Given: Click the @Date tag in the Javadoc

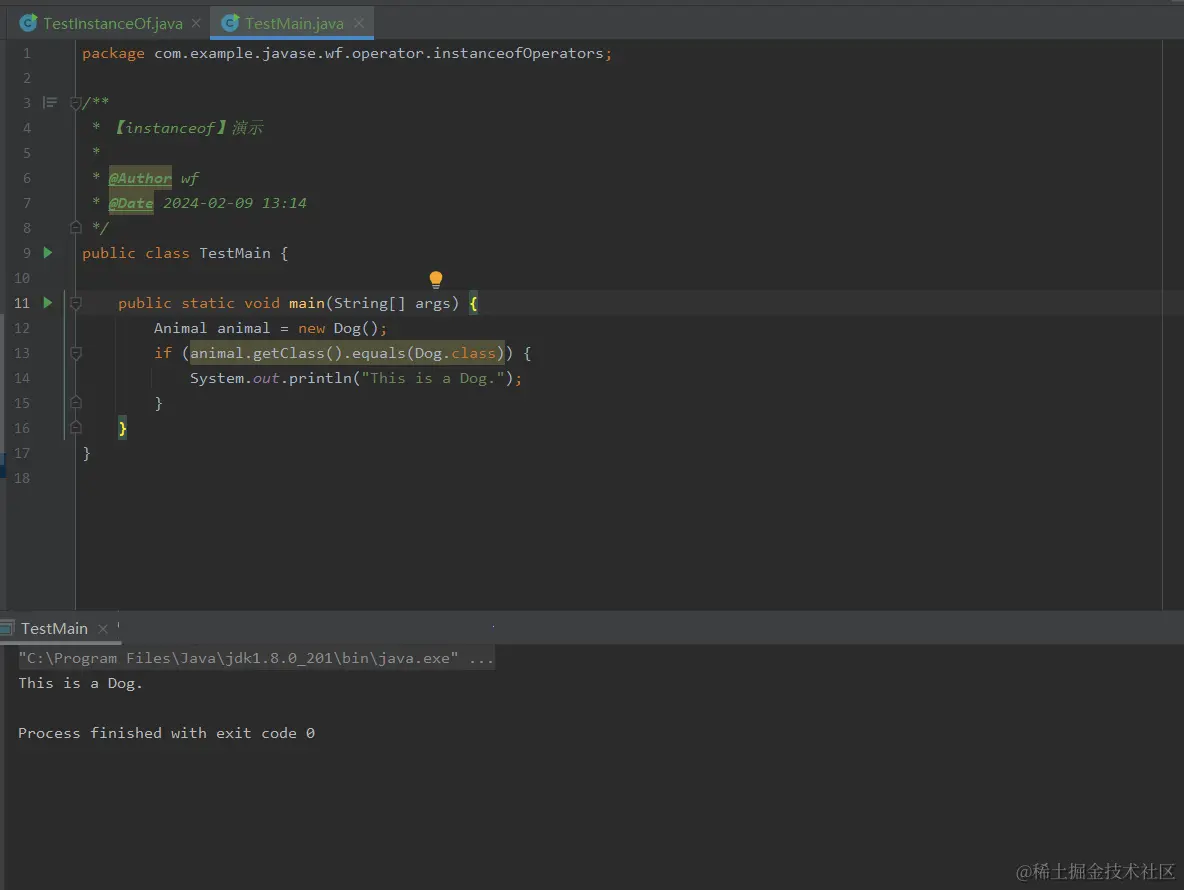Looking at the screenshot, I should (x=131, y=203).
